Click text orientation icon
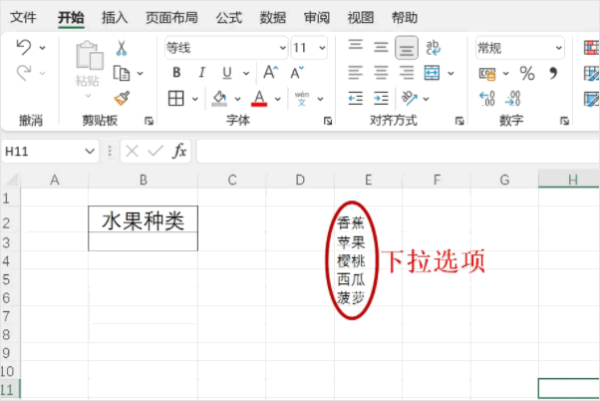Viewport: 600px width, 401px height. tap(409, 98)
